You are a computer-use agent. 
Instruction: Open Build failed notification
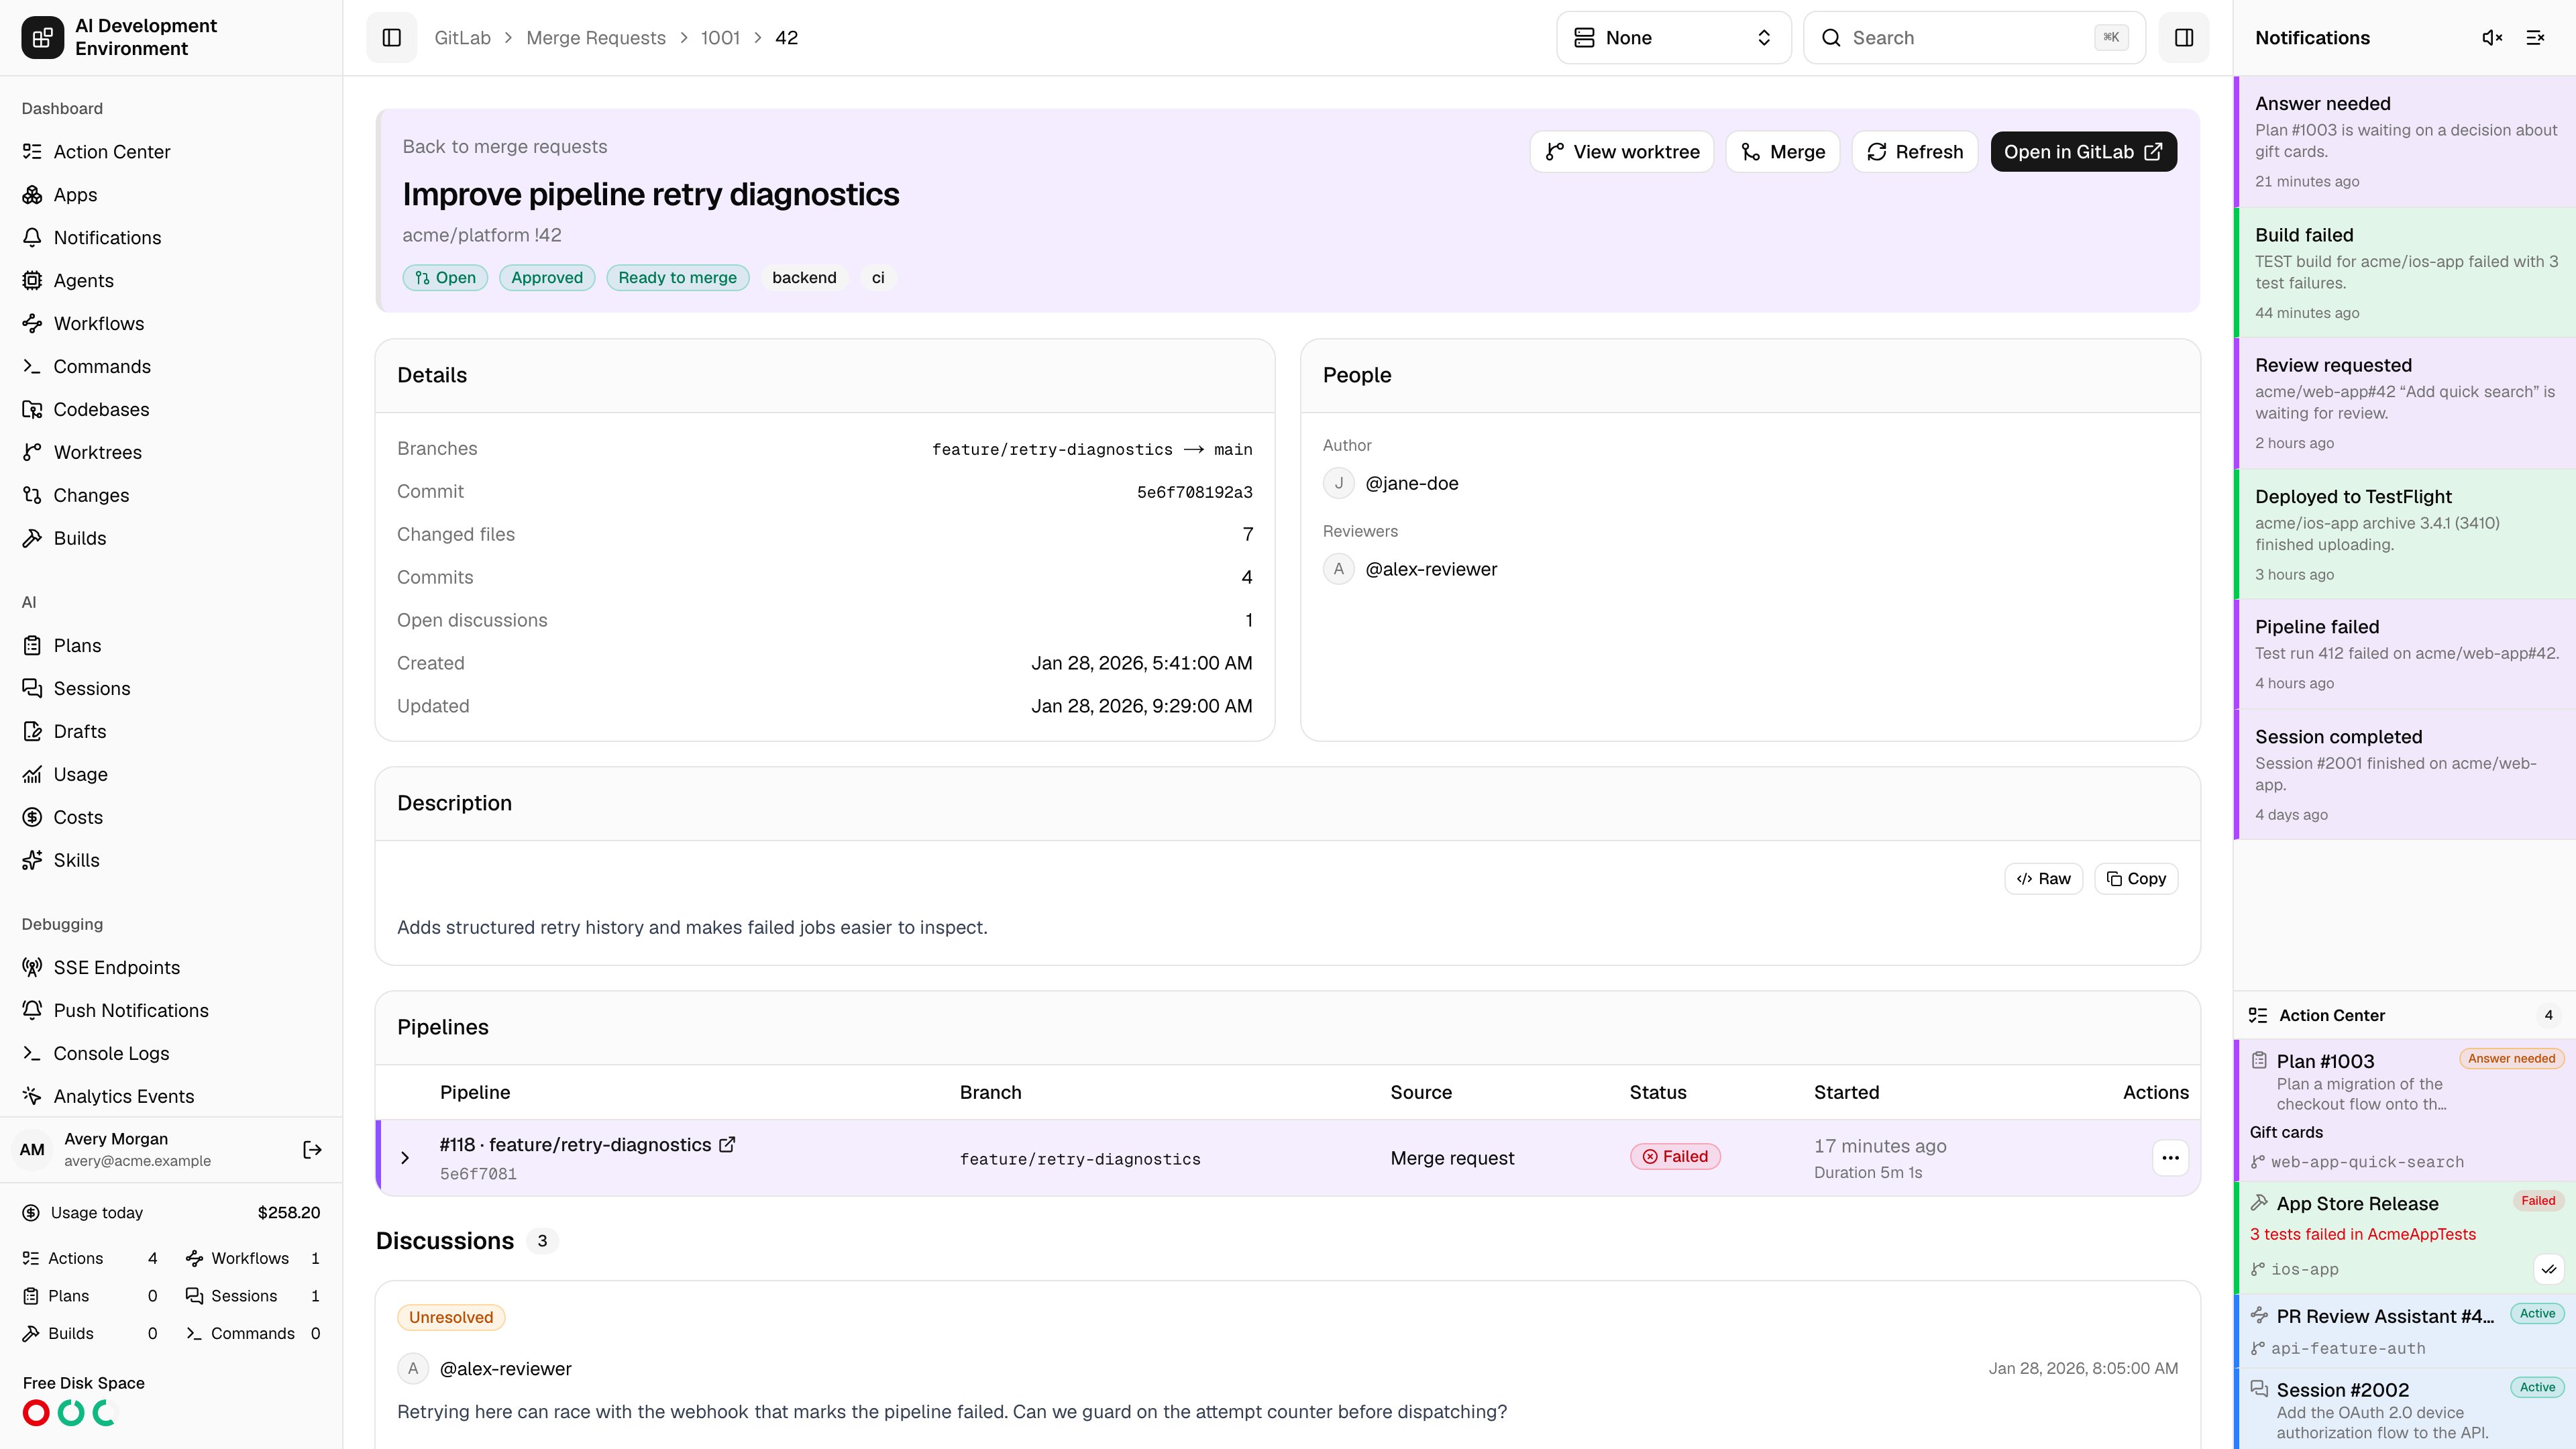click(x=2405, y=272)
